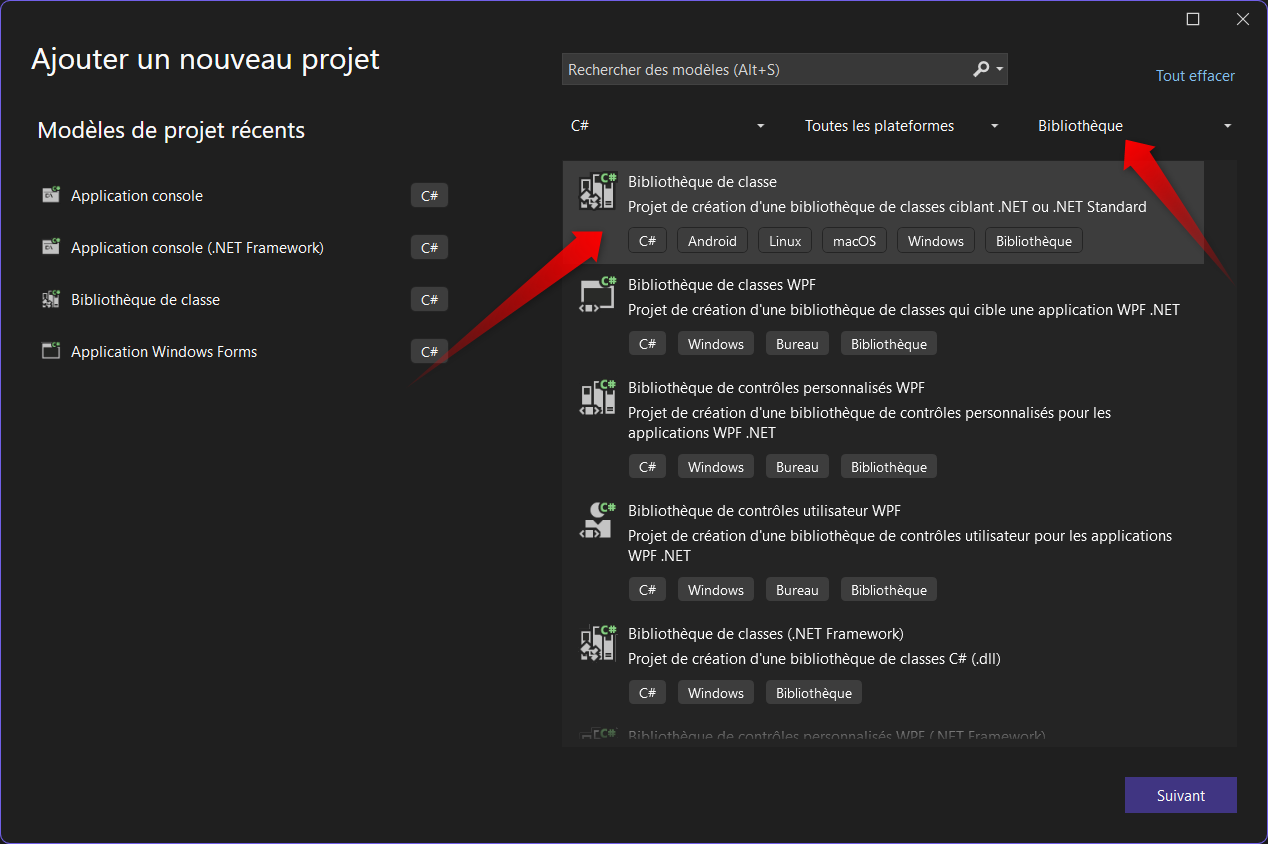Click the Tout effacer link
This screenshot has height=844, width=1268.
click(1195, 75)
